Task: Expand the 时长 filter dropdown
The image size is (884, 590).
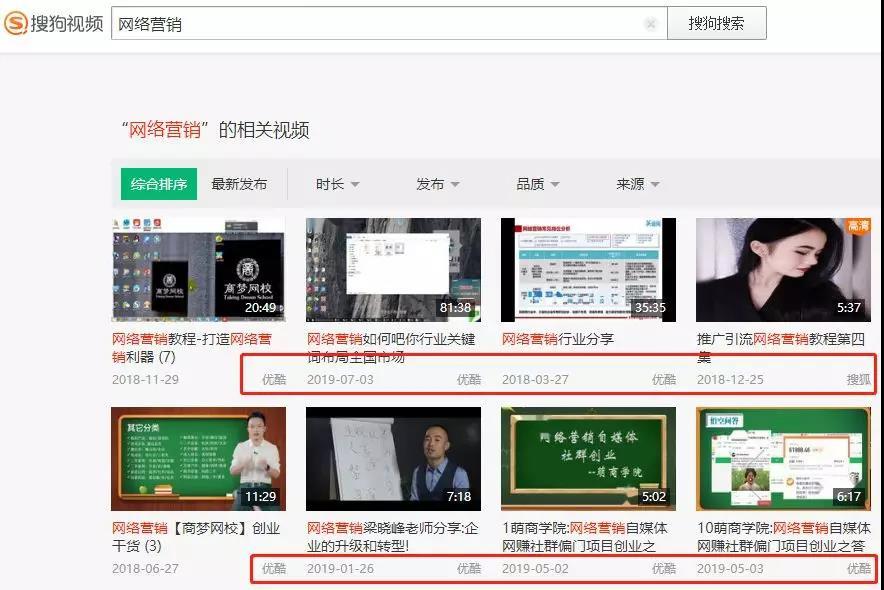Action: pyautogui.click(x=337, y=184)
